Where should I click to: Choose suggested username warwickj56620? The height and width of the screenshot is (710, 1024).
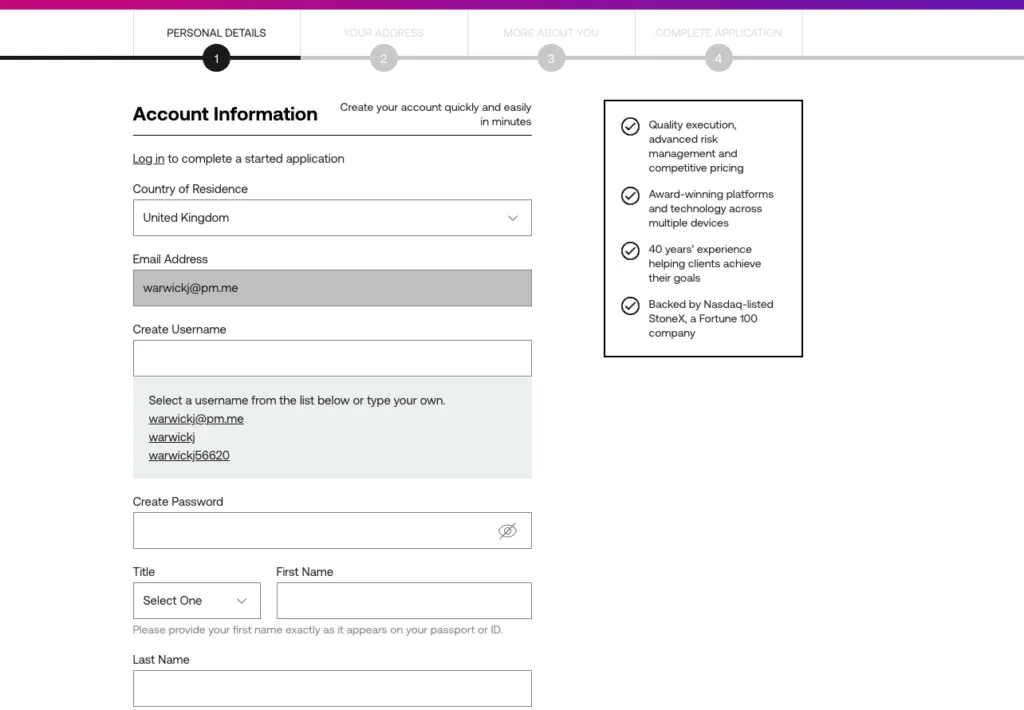coord(189,456)
